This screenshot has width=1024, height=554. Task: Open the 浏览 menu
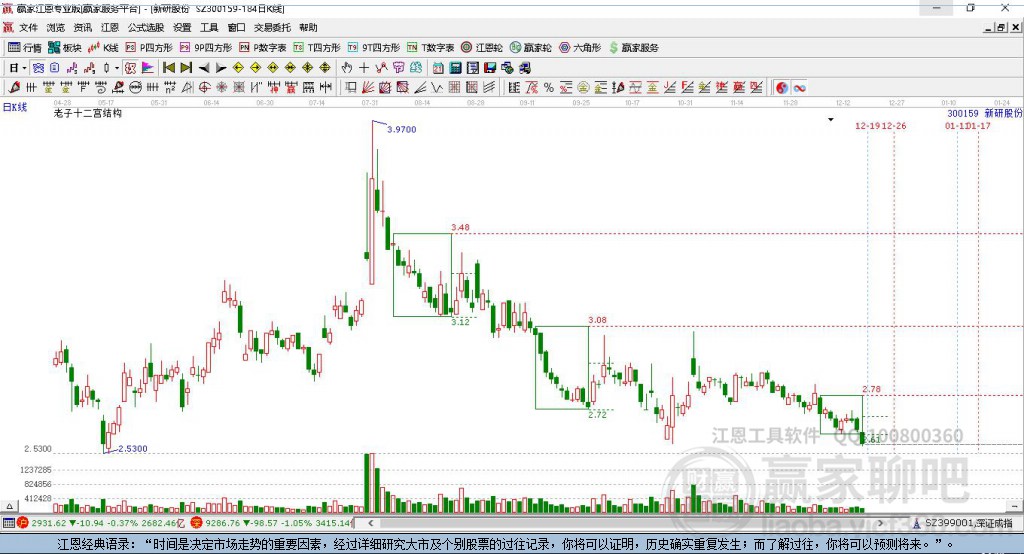click(x=56, y=27)
